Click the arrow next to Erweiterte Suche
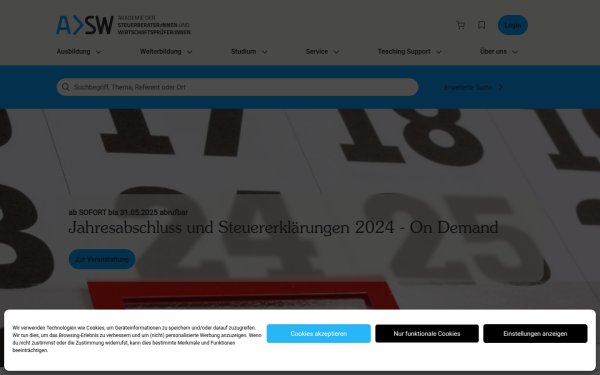The height and width of the screenshot is (375, 600). 501,87
